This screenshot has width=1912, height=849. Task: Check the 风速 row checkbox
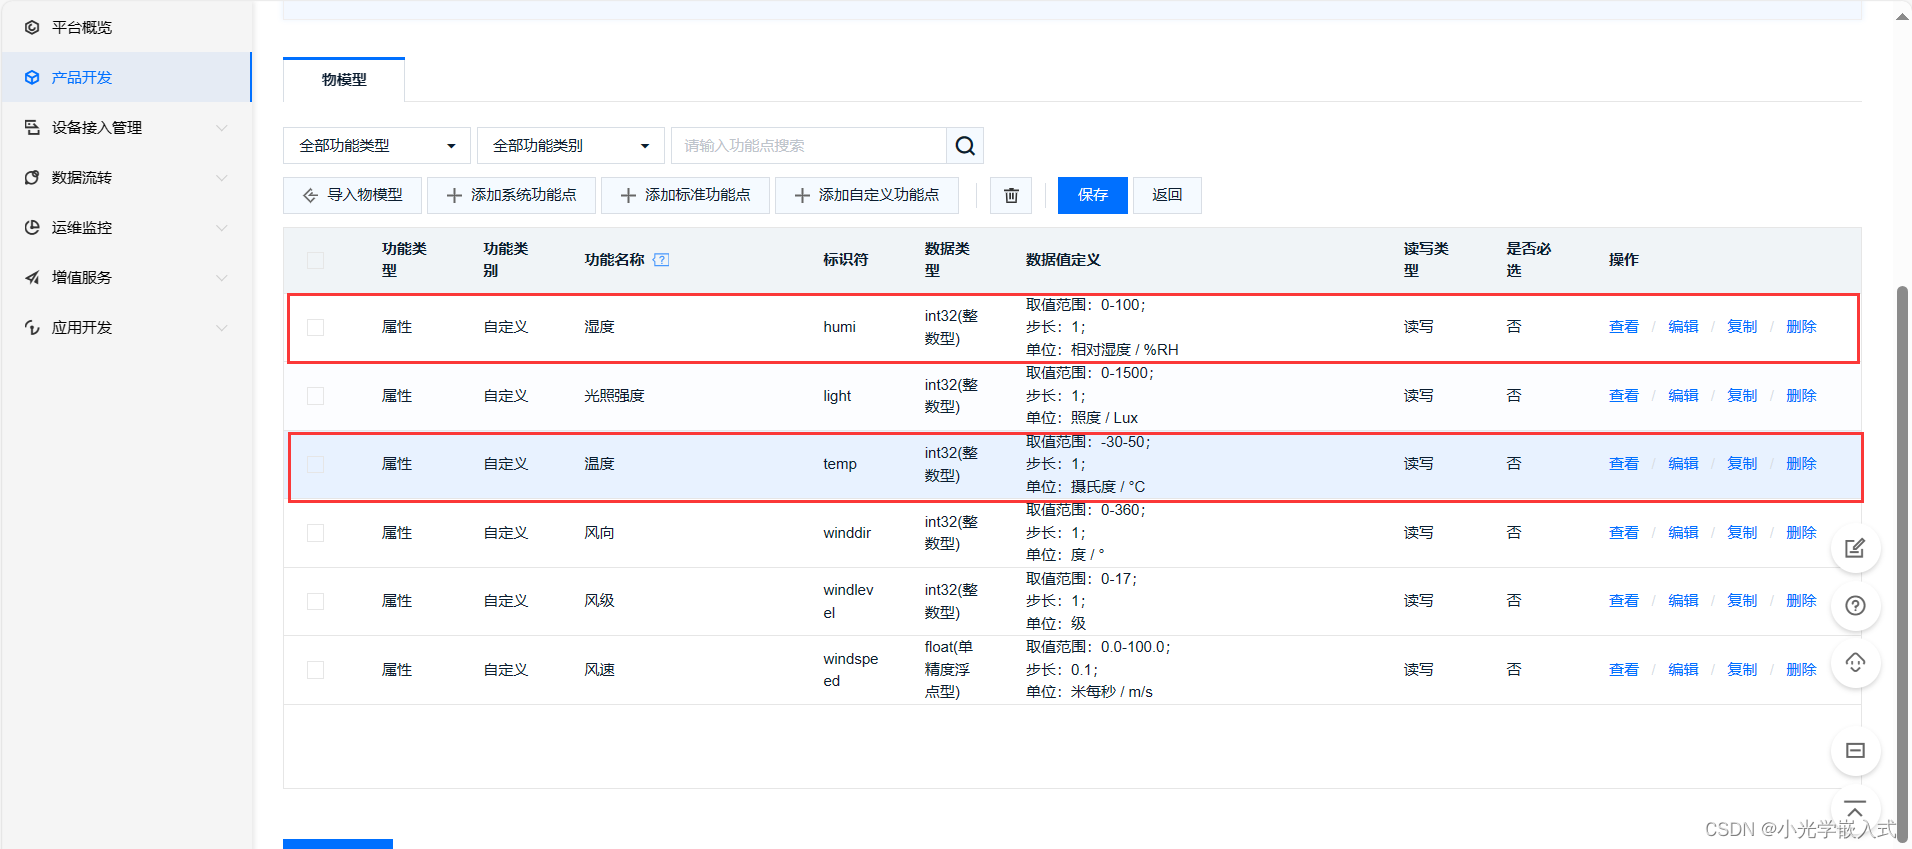(315, 670)
